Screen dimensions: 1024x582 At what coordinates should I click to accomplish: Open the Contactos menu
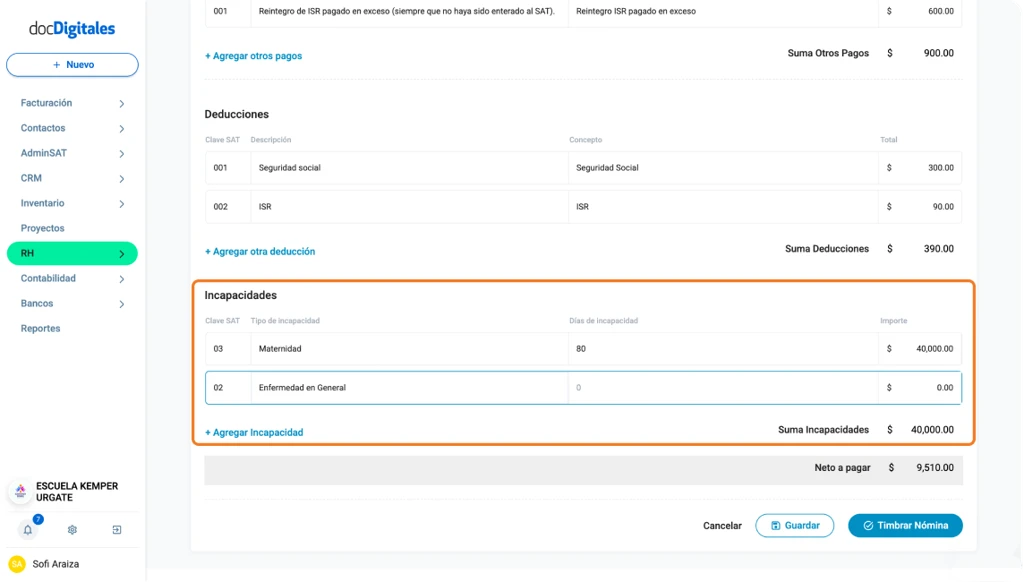point(43,128)
